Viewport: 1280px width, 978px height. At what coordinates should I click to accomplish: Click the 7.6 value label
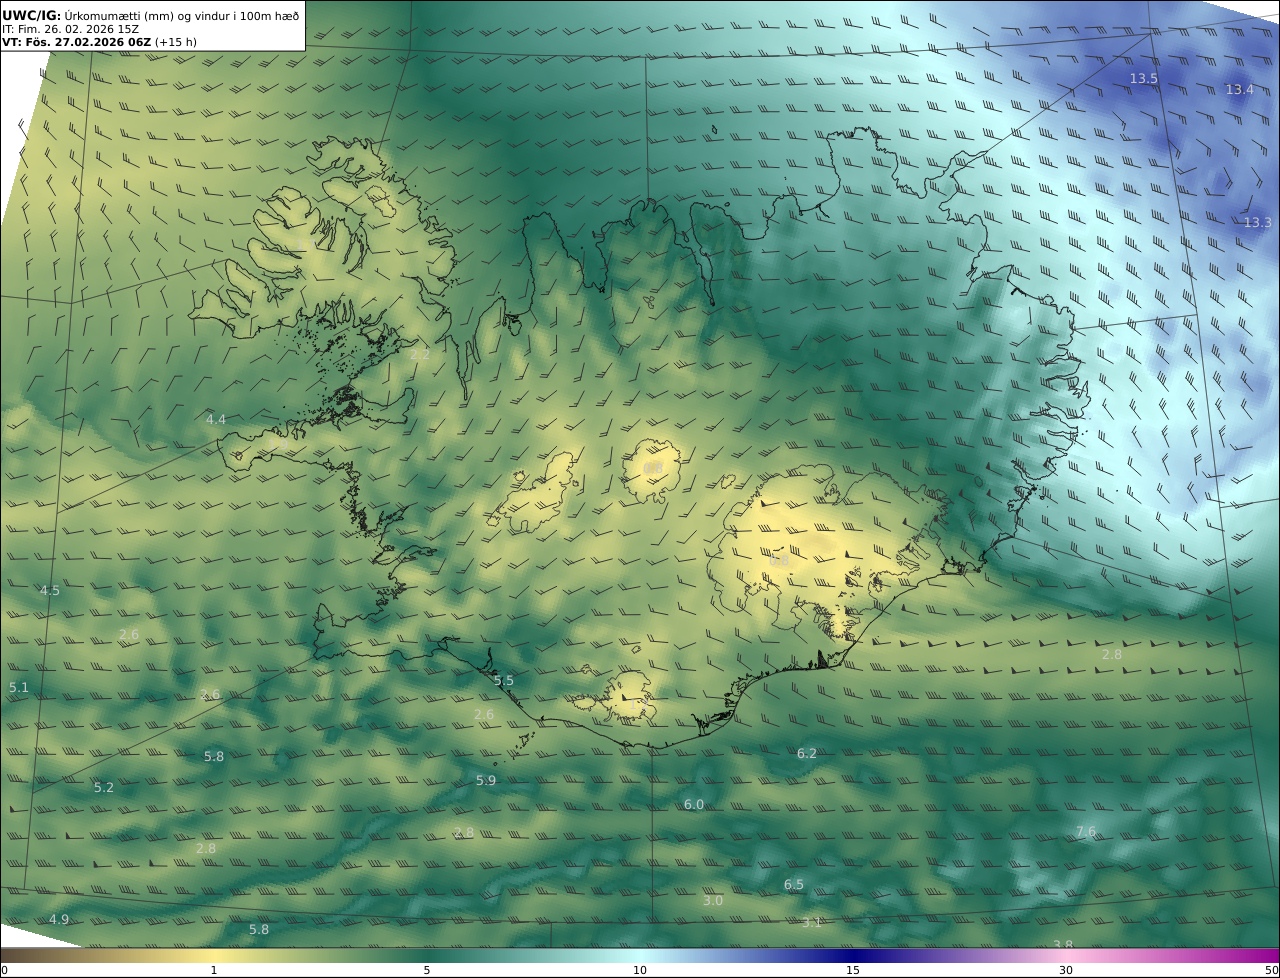1086,831
